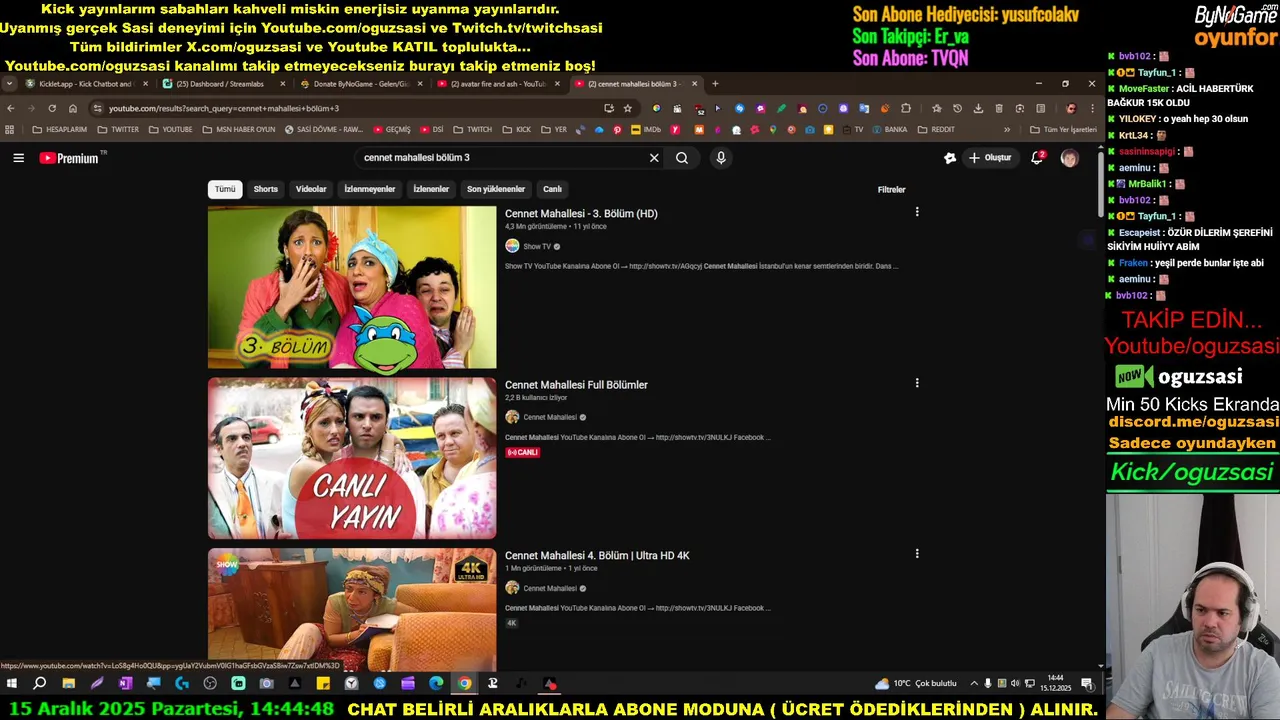Open File Explorer from the taskbar
Screen dimensions: 1280x720
[x=68, y=684]
